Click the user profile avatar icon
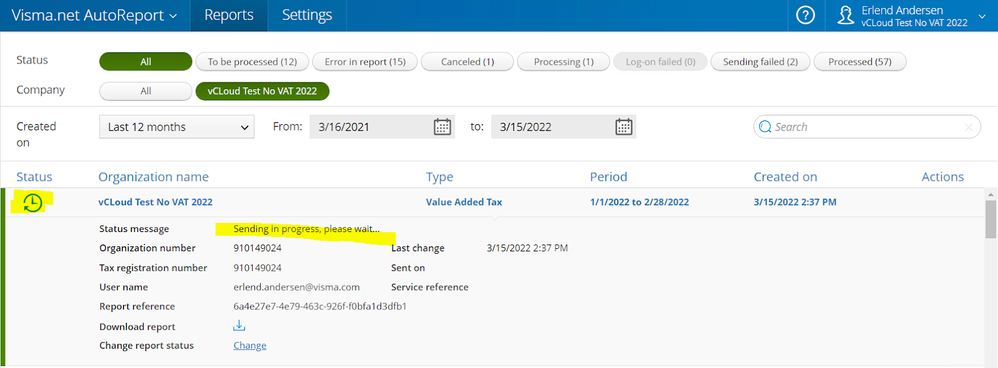Image resolution: width=998 pixels, height=368 pixels. click(x=845, y=16)
